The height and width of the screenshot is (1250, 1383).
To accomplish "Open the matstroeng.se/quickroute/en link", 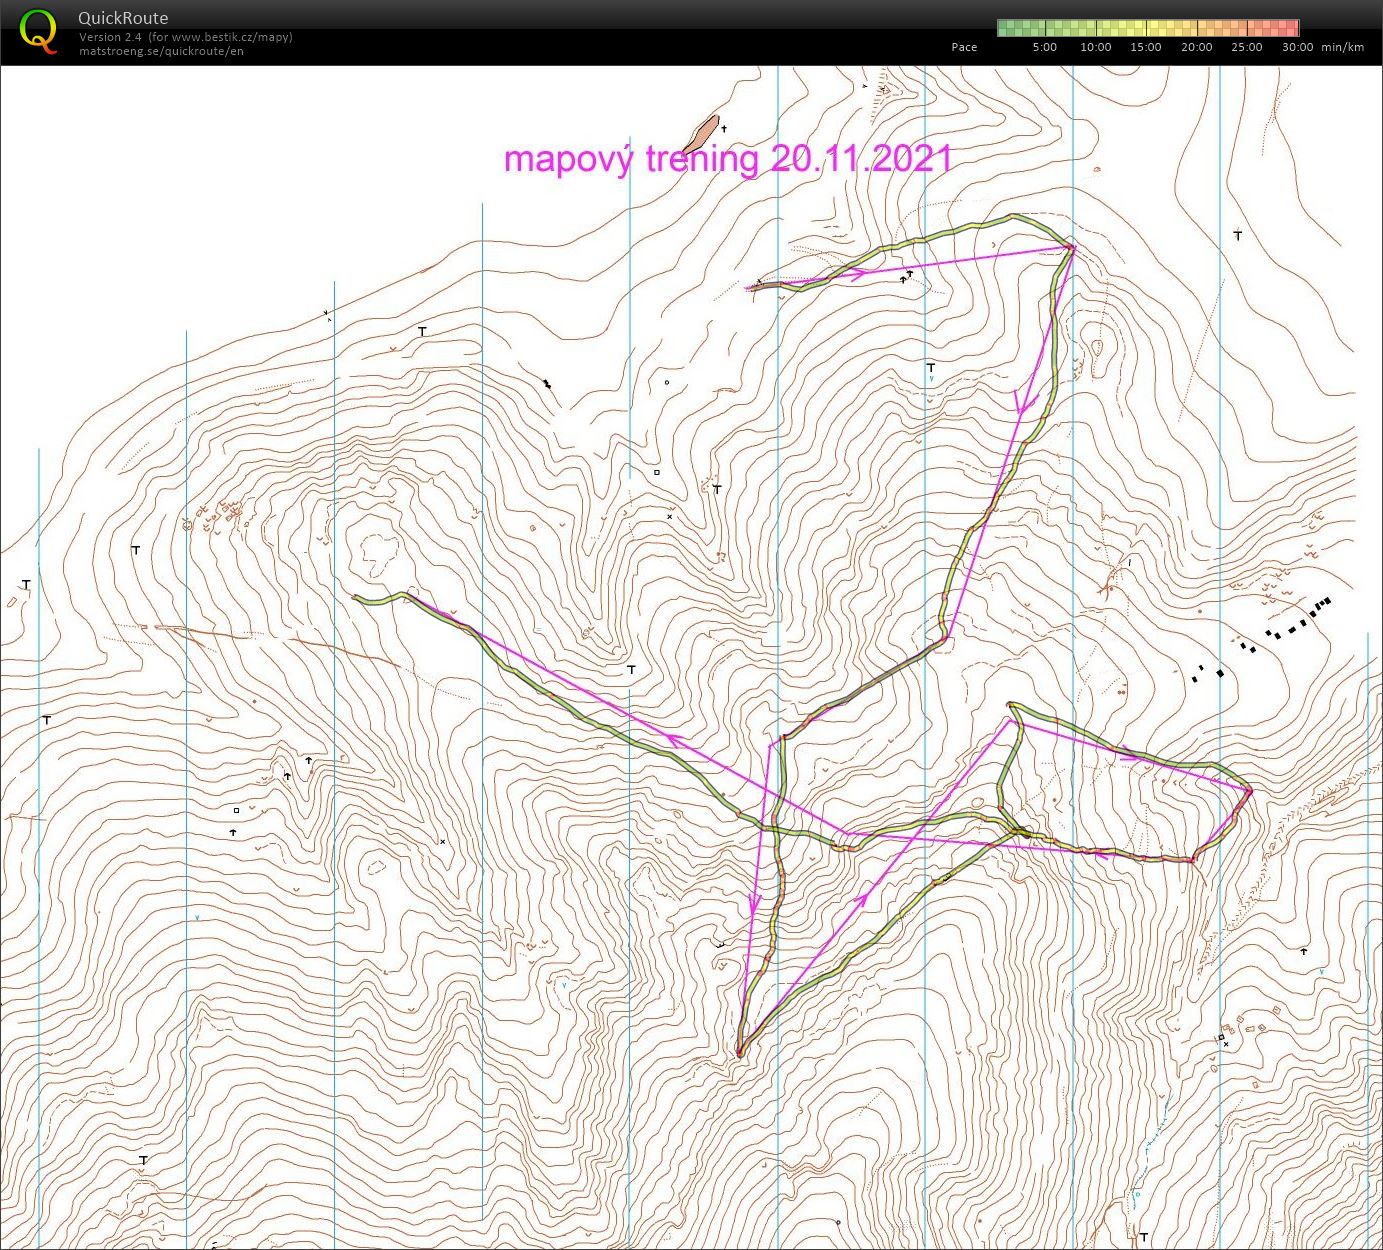I will tap(161, 51).
